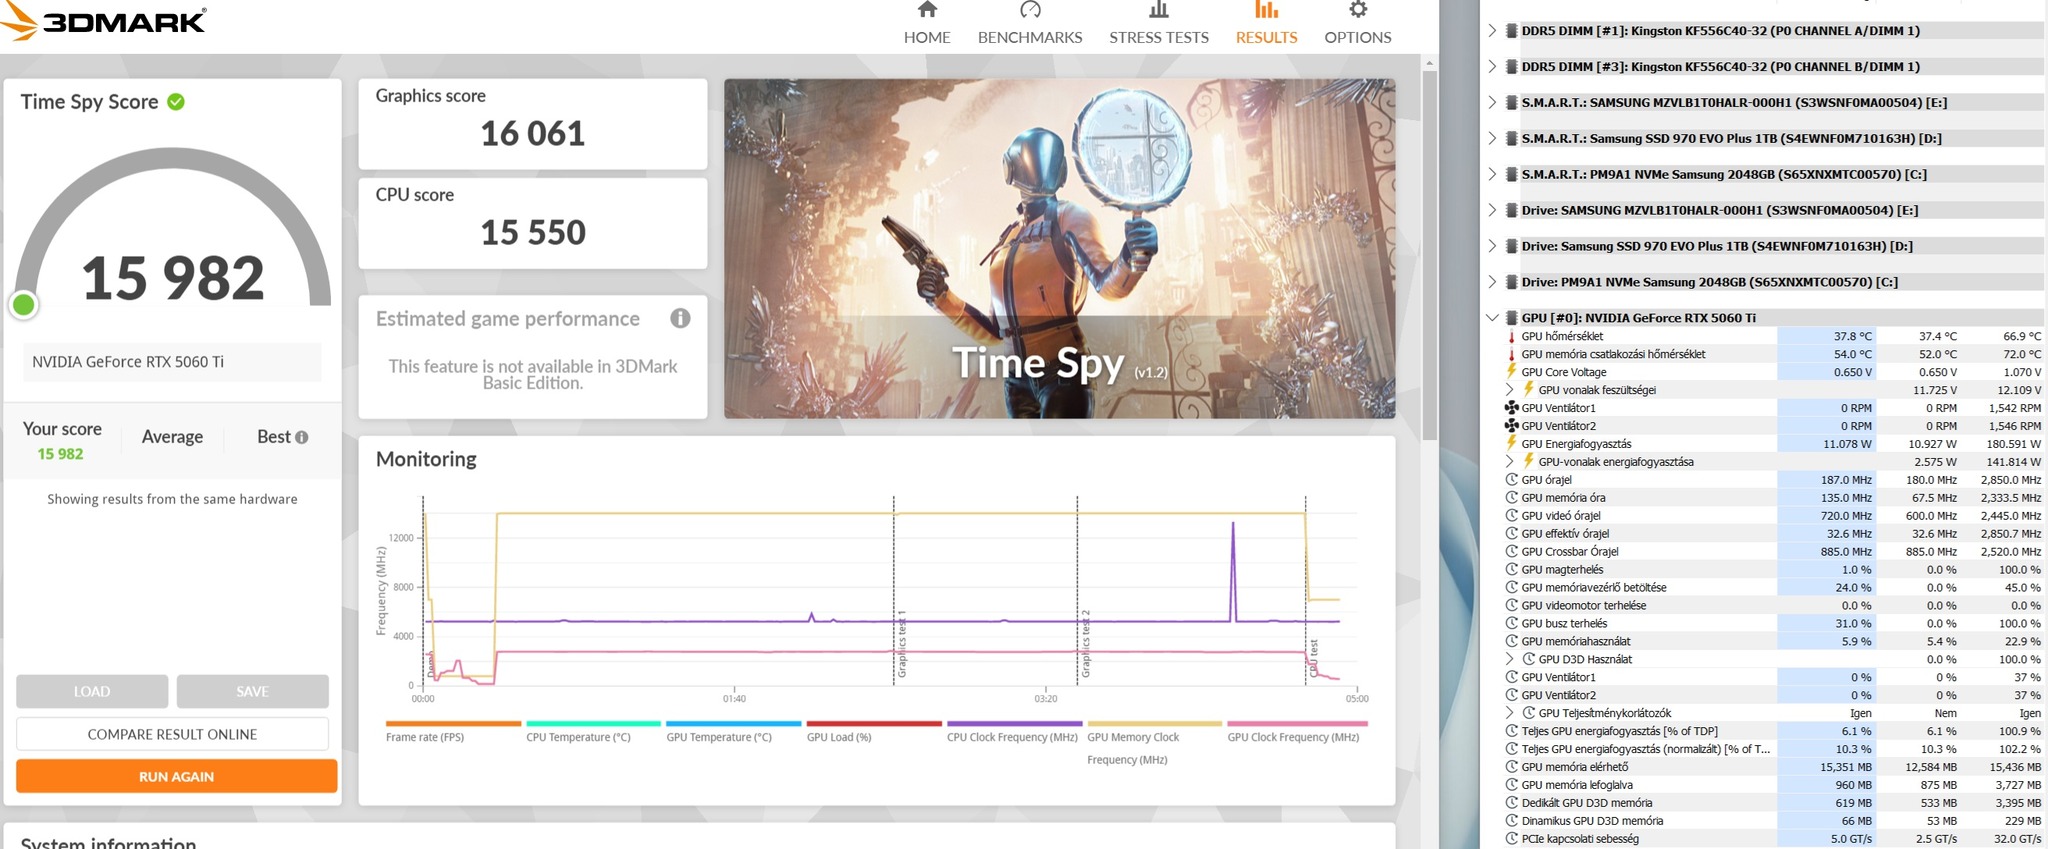Image resolution: width=2048 pixels, height=849 pixels.
Task: Click the Benchmarks gauge icon
Action: pos(1030,10)
